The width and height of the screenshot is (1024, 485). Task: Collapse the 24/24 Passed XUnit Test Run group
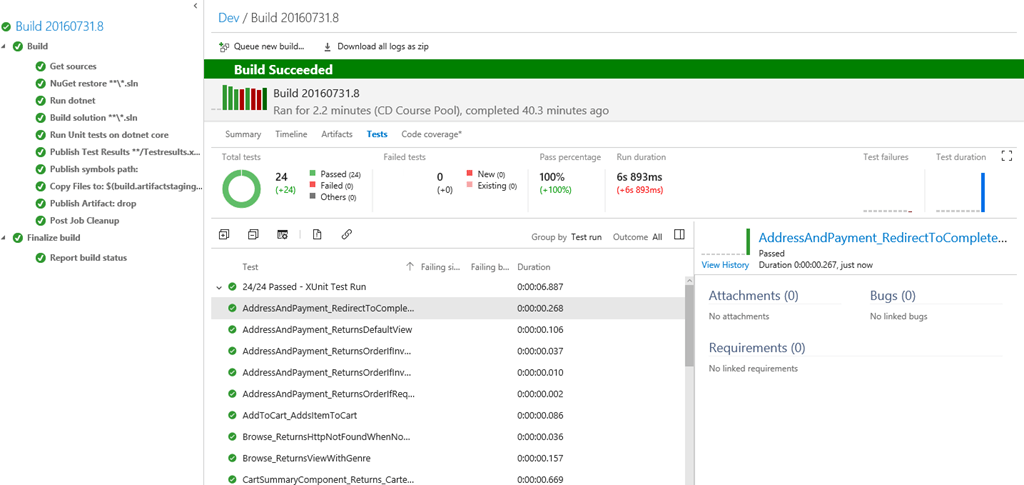[x=219, y=287]
